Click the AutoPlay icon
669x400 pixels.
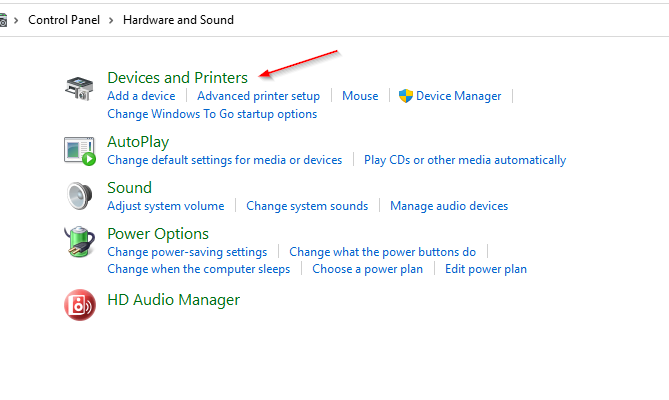coord(80,151)
